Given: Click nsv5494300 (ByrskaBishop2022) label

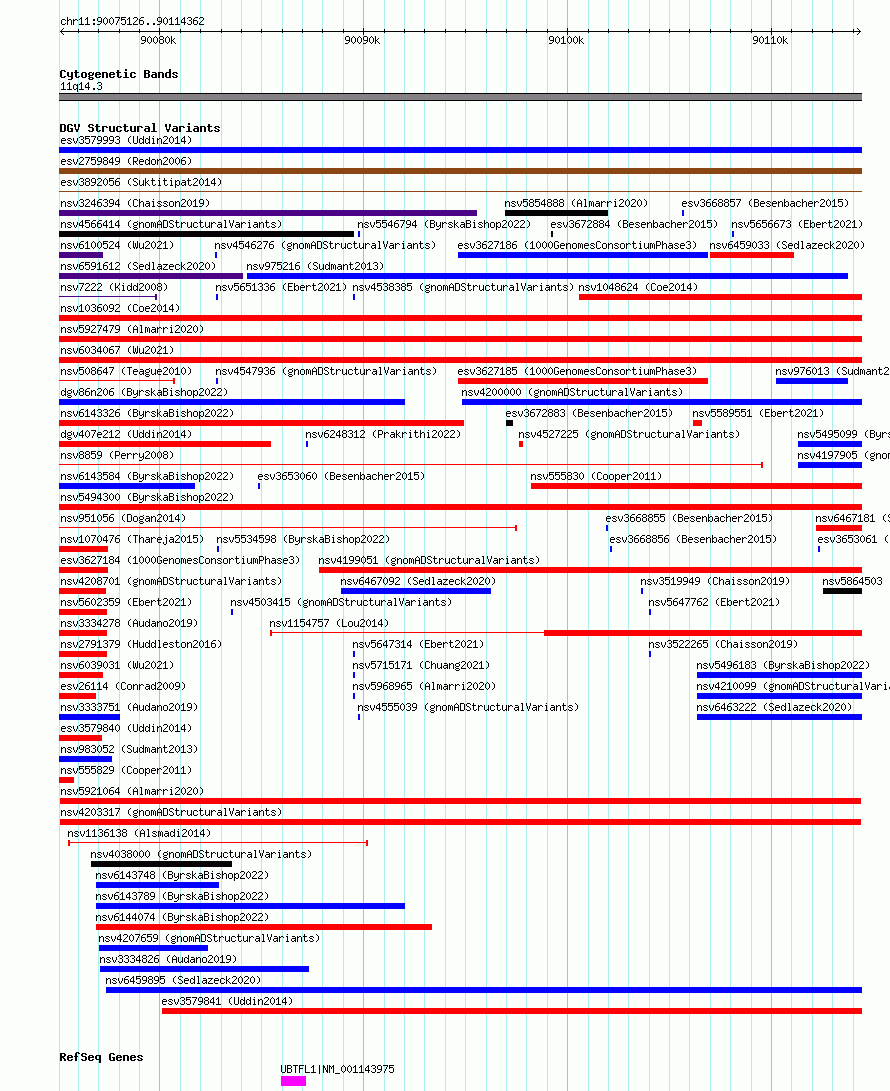Looking at the screenshot, I should coord(147,497).
